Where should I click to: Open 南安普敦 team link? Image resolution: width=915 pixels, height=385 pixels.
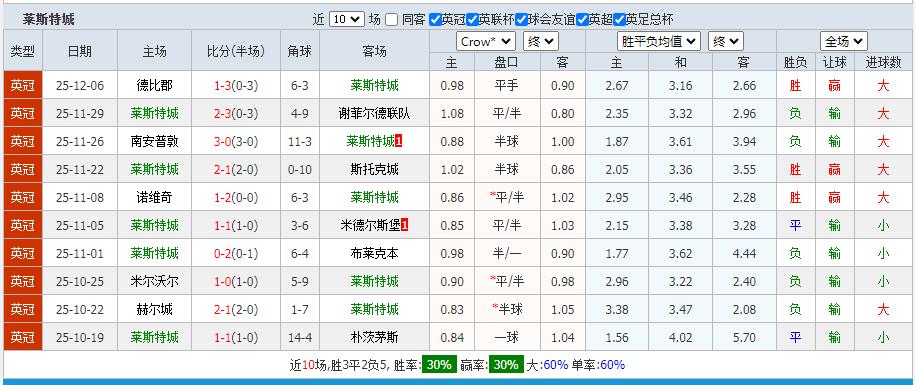coord(154,142)
